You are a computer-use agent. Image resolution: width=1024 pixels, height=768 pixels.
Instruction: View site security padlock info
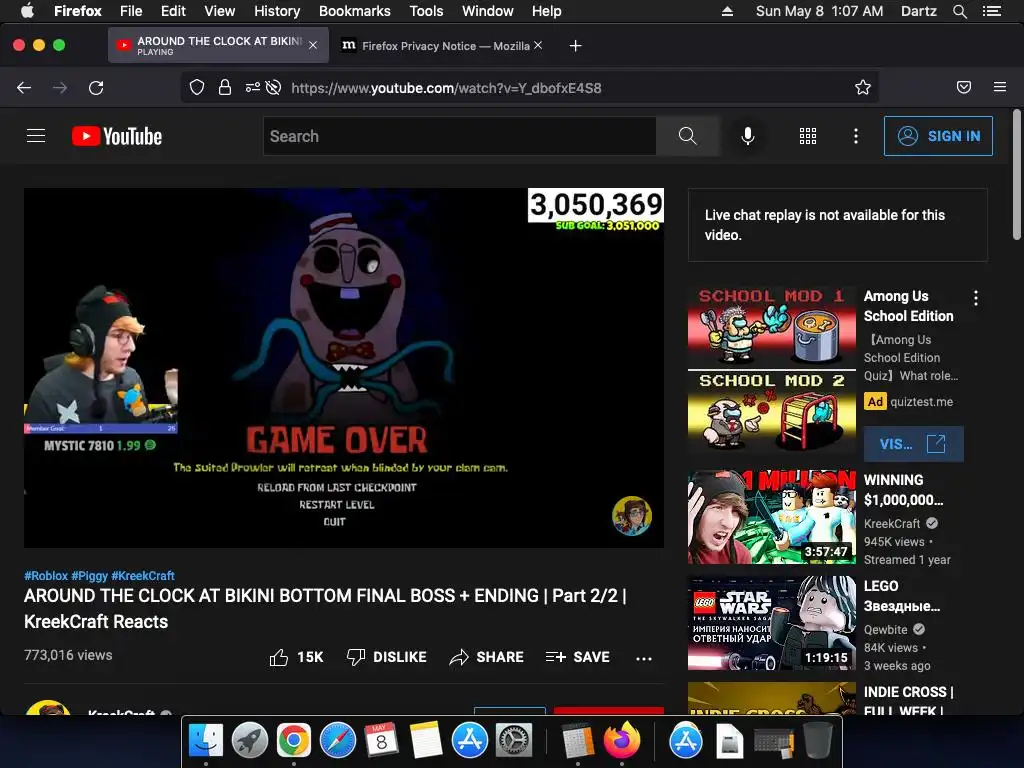pos(225,88)
